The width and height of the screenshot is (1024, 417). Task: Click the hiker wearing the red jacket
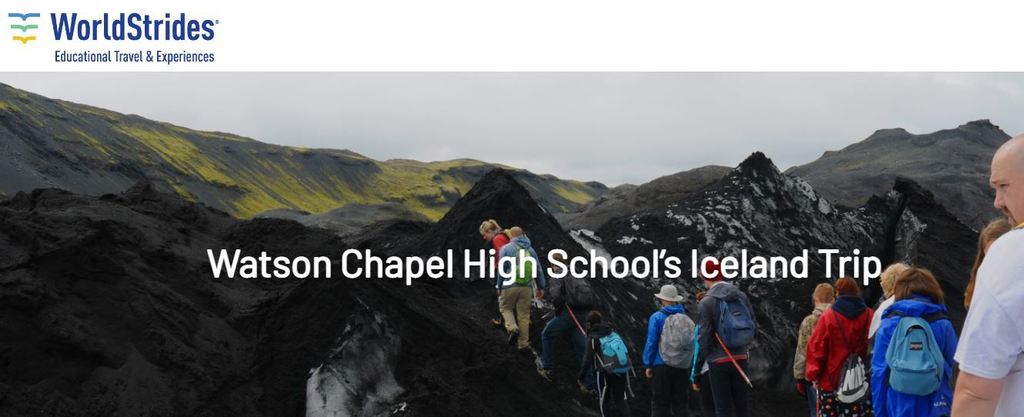tap(838, 346)
